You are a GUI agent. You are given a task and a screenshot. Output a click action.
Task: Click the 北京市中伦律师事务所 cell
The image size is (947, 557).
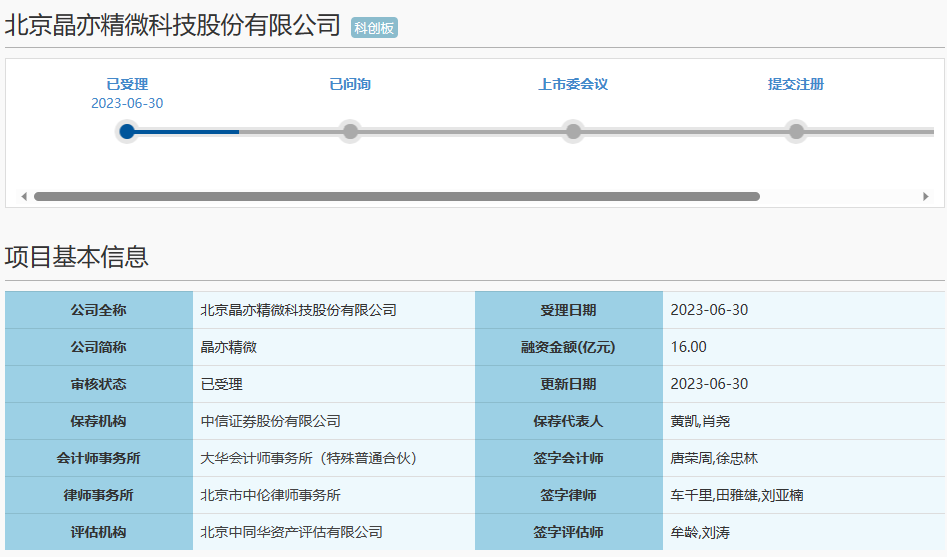334,495
